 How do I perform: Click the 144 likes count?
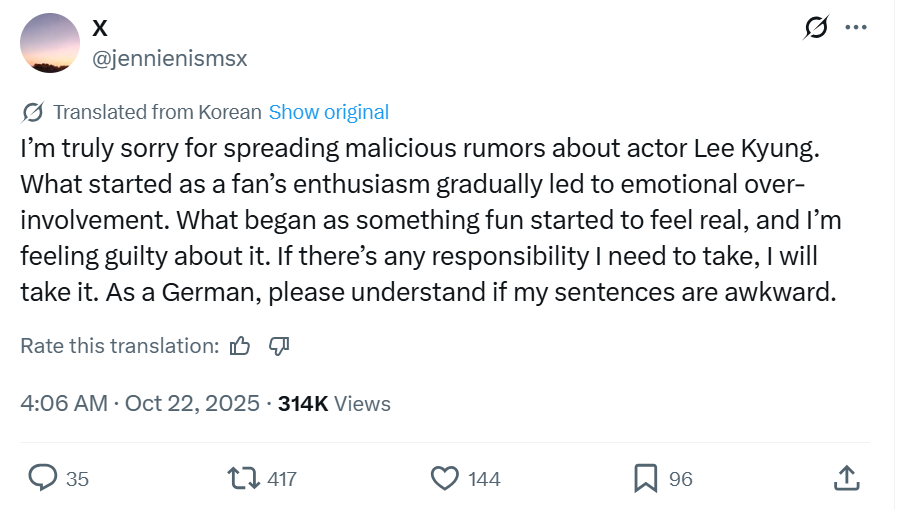click(x=484, y=480)
